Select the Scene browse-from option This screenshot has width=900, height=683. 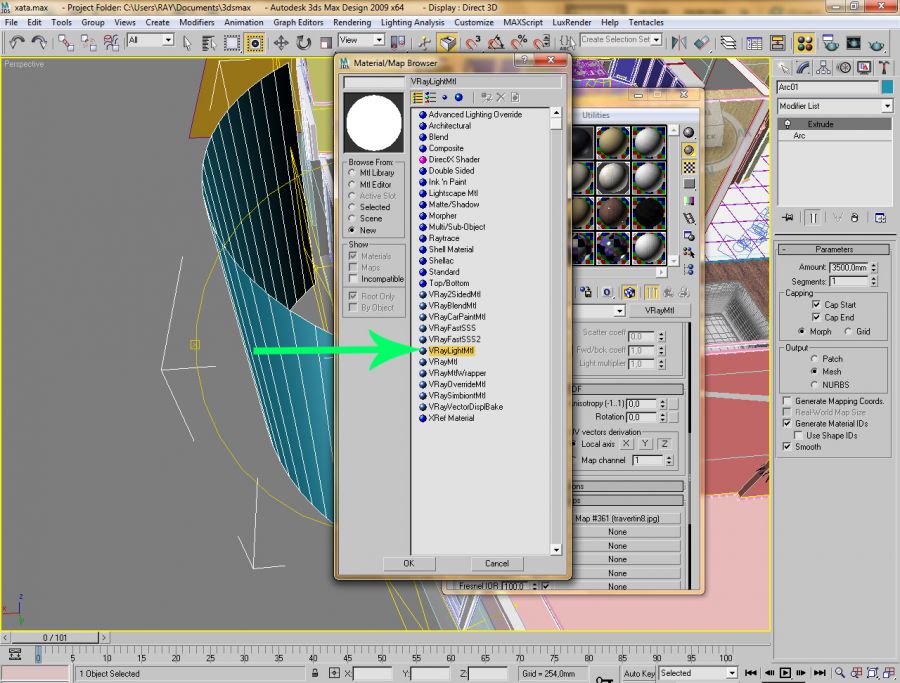[352, 218]
